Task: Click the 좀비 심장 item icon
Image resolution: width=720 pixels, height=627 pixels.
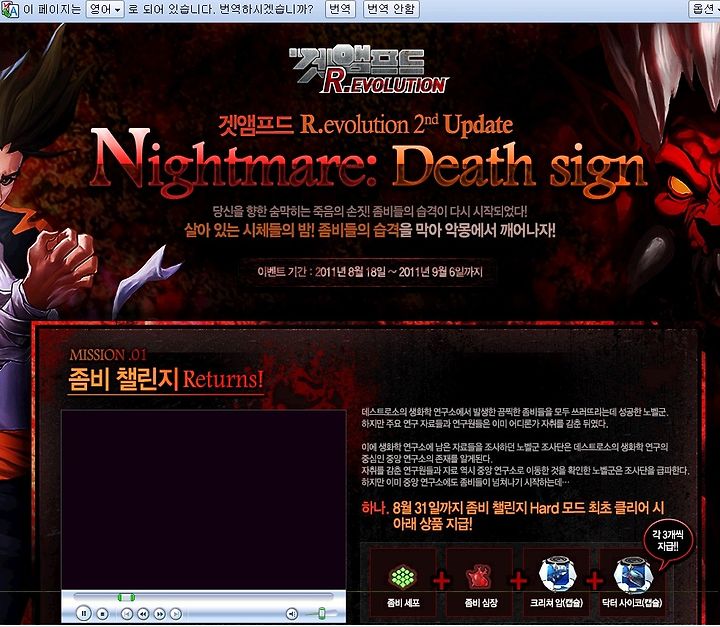Action: click(478, 577)
